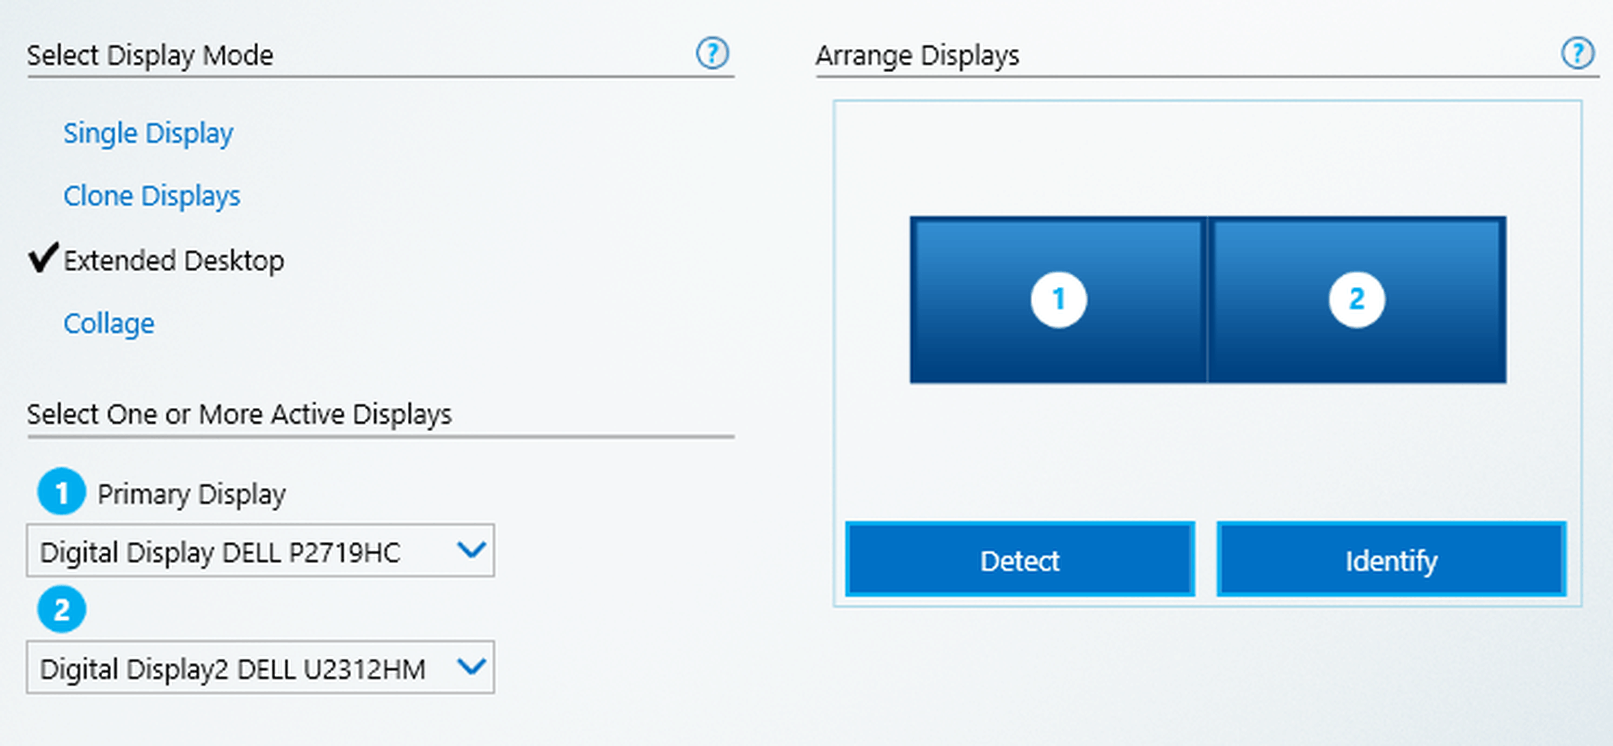Expand the DELL U2312HM dropdown arrow
Image resolution: width=1613 pixels, height=746 pixels.
click(x=471, y=667)
